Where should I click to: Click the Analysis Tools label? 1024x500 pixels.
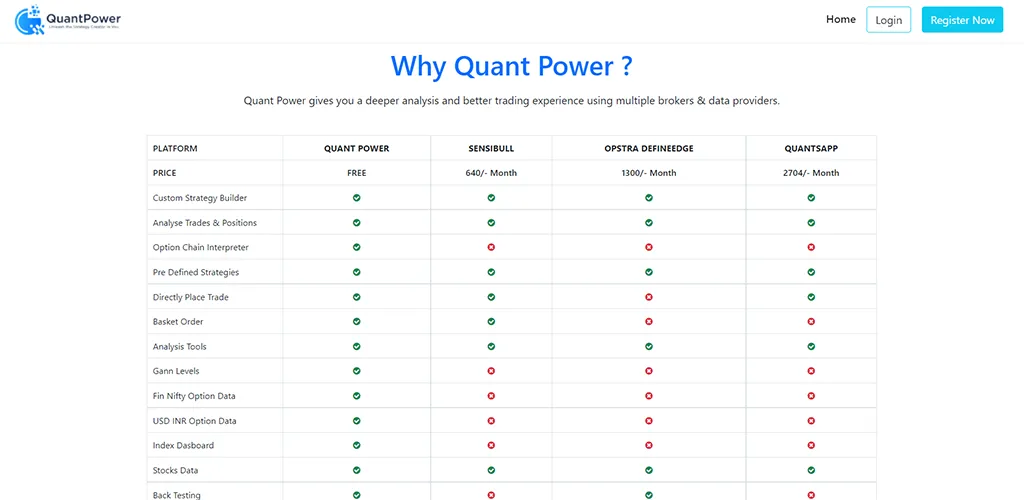click(180, 347)
